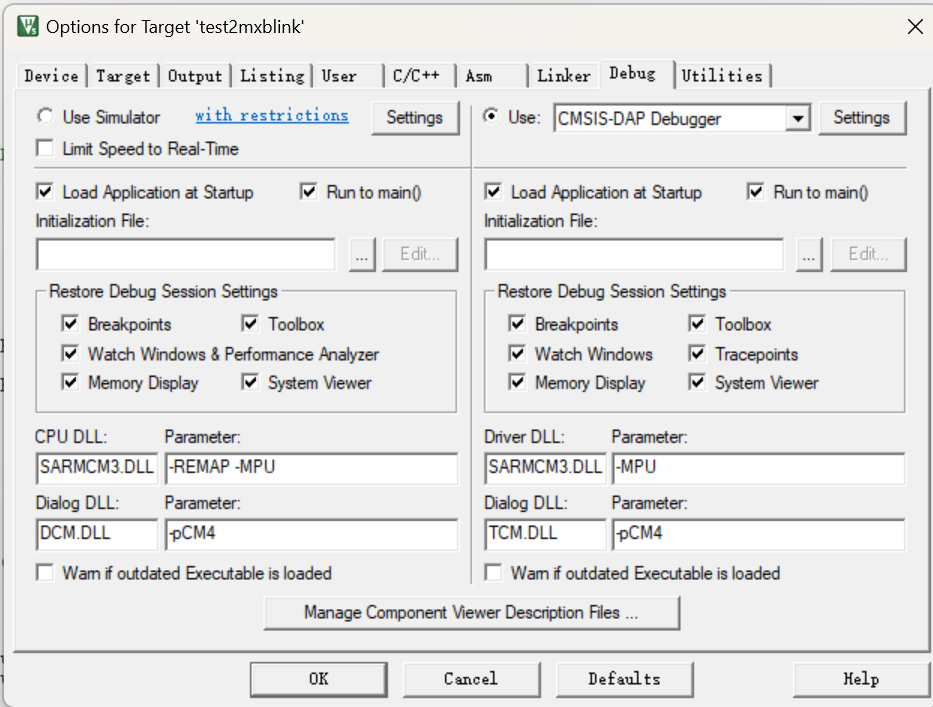Toggle simulator Load Application at Startup

click(45, 192)
